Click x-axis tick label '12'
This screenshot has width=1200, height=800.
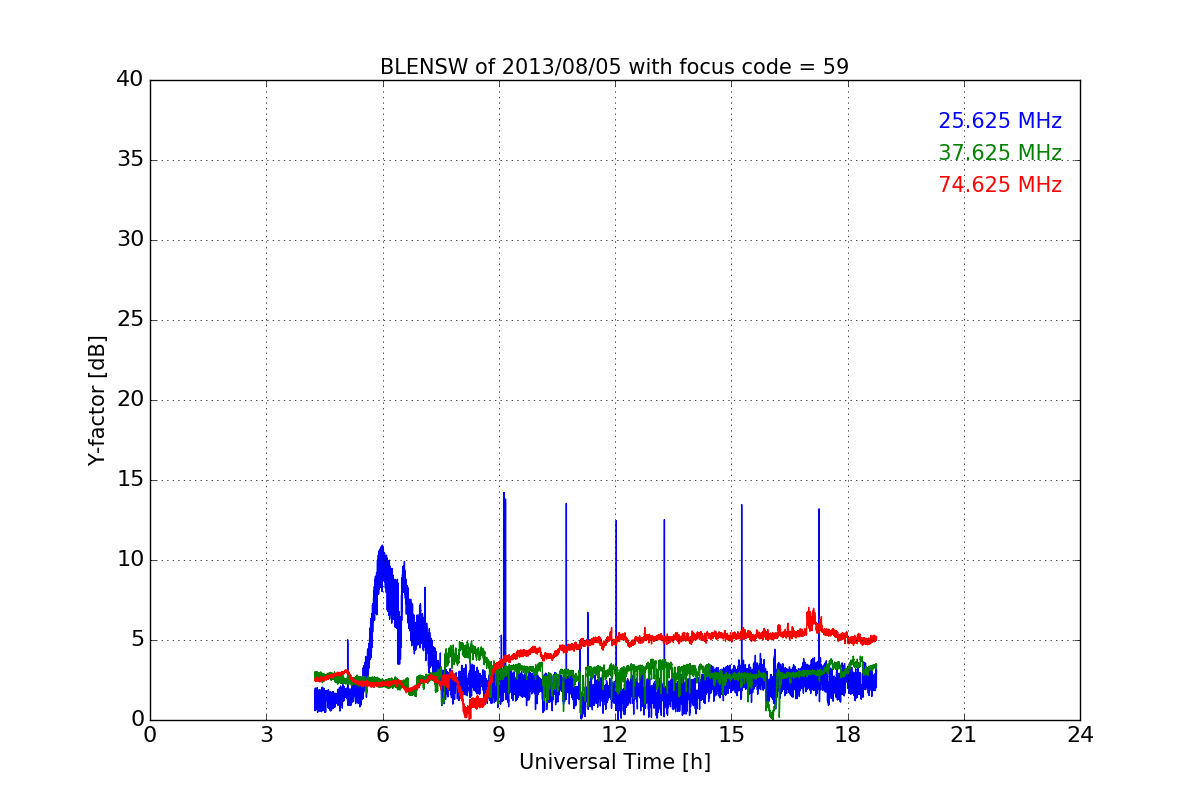pos(615,735)
